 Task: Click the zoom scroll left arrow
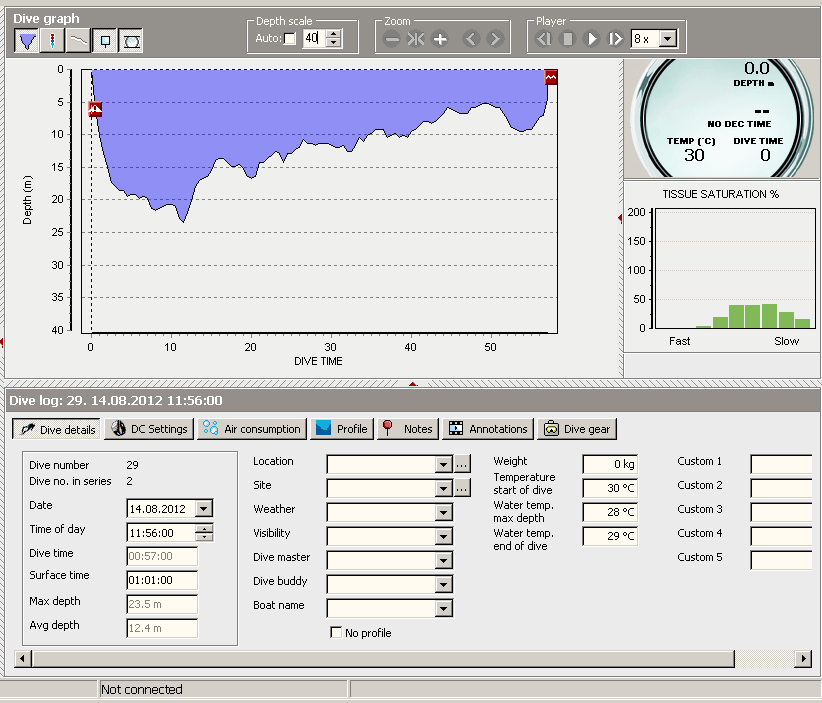471,39
